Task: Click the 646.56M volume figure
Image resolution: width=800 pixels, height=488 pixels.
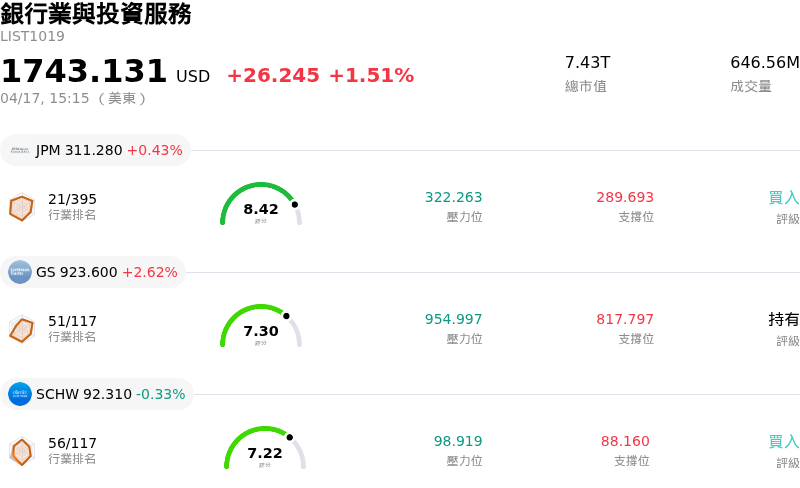Action: [x=764, y=63]
